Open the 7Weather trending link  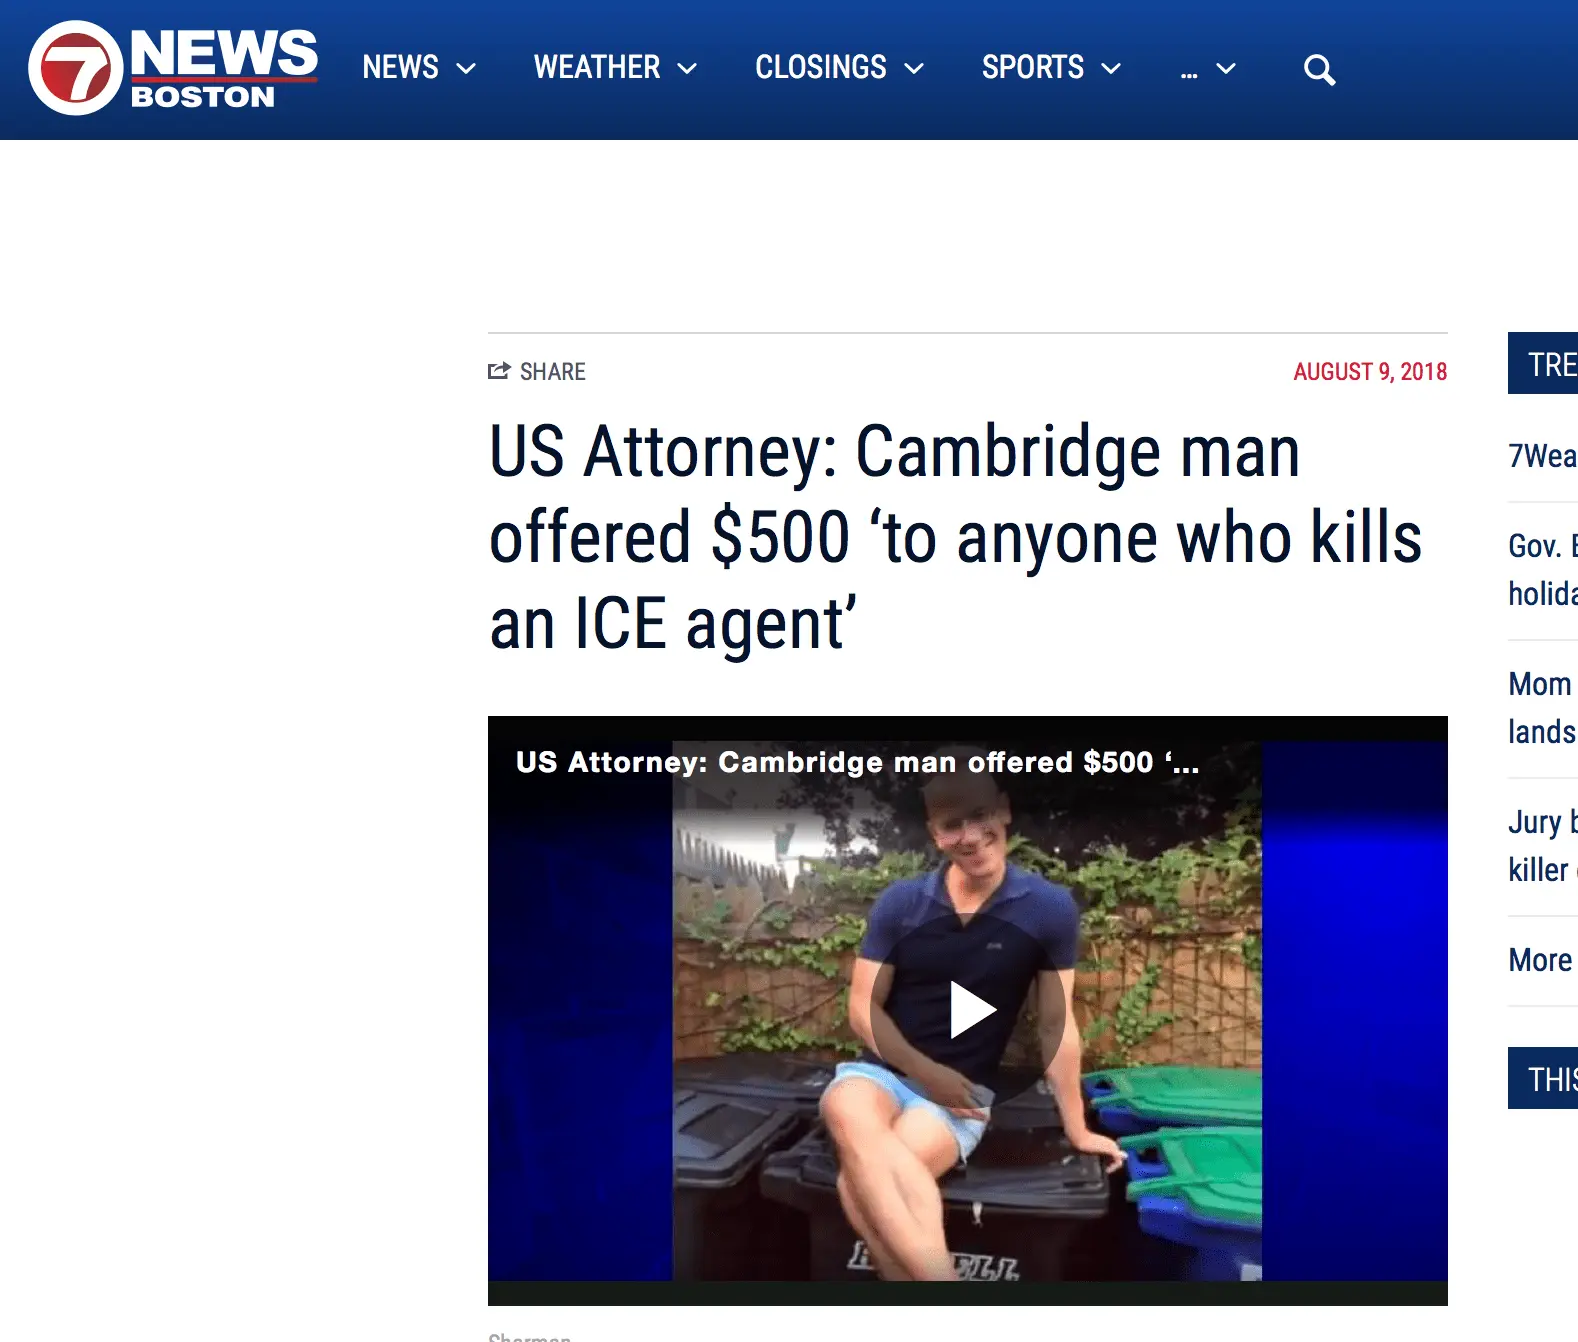pos(1543,456)
